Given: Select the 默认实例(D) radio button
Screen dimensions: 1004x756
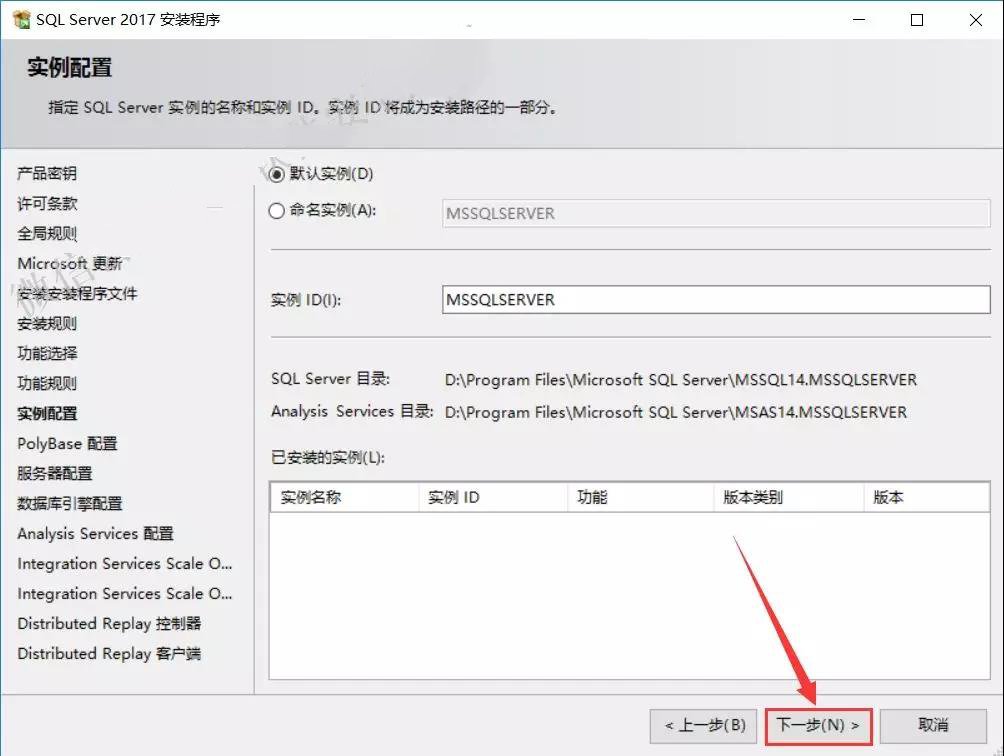Looking at the screenshot, I should (x=277, y=174).
